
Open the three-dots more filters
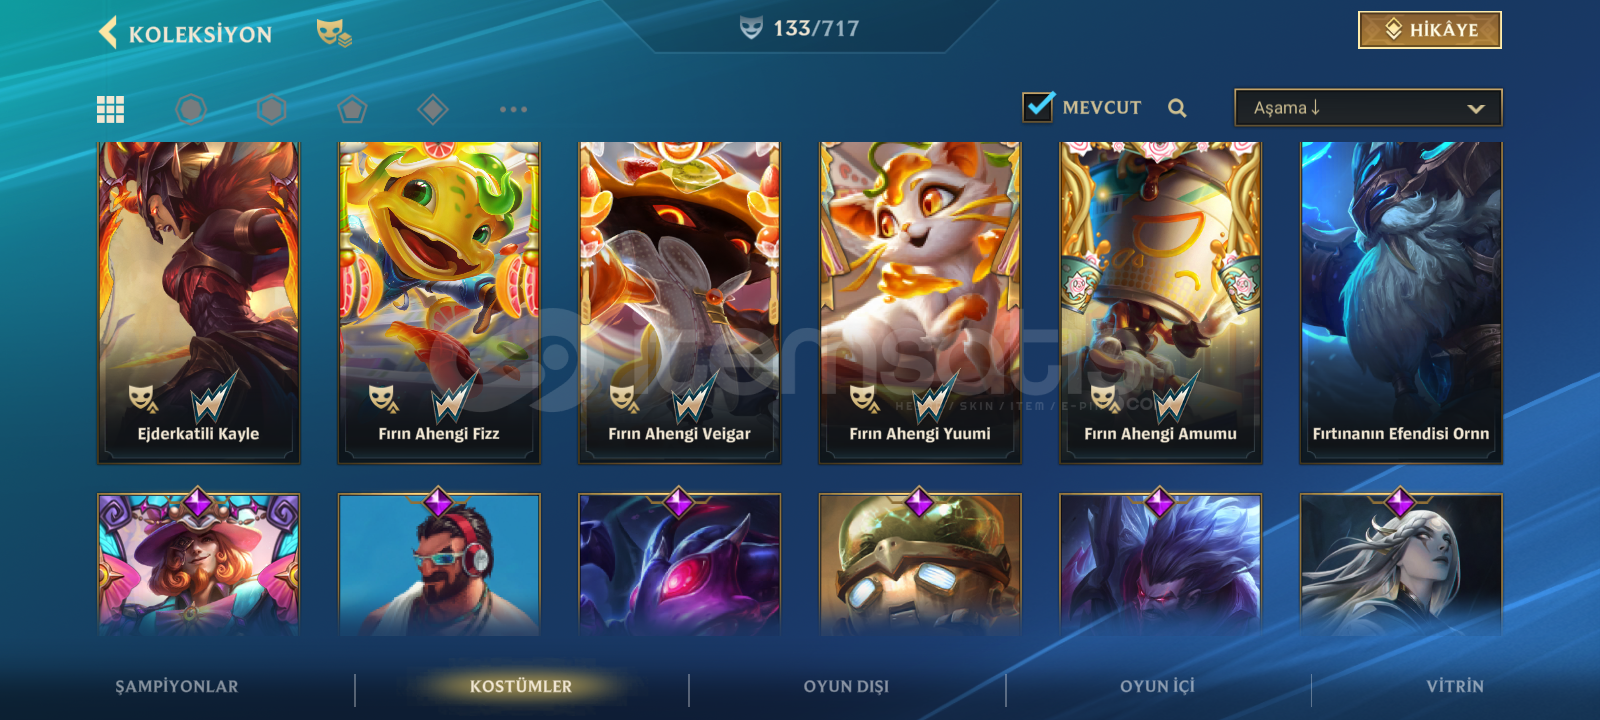point(513,109)
